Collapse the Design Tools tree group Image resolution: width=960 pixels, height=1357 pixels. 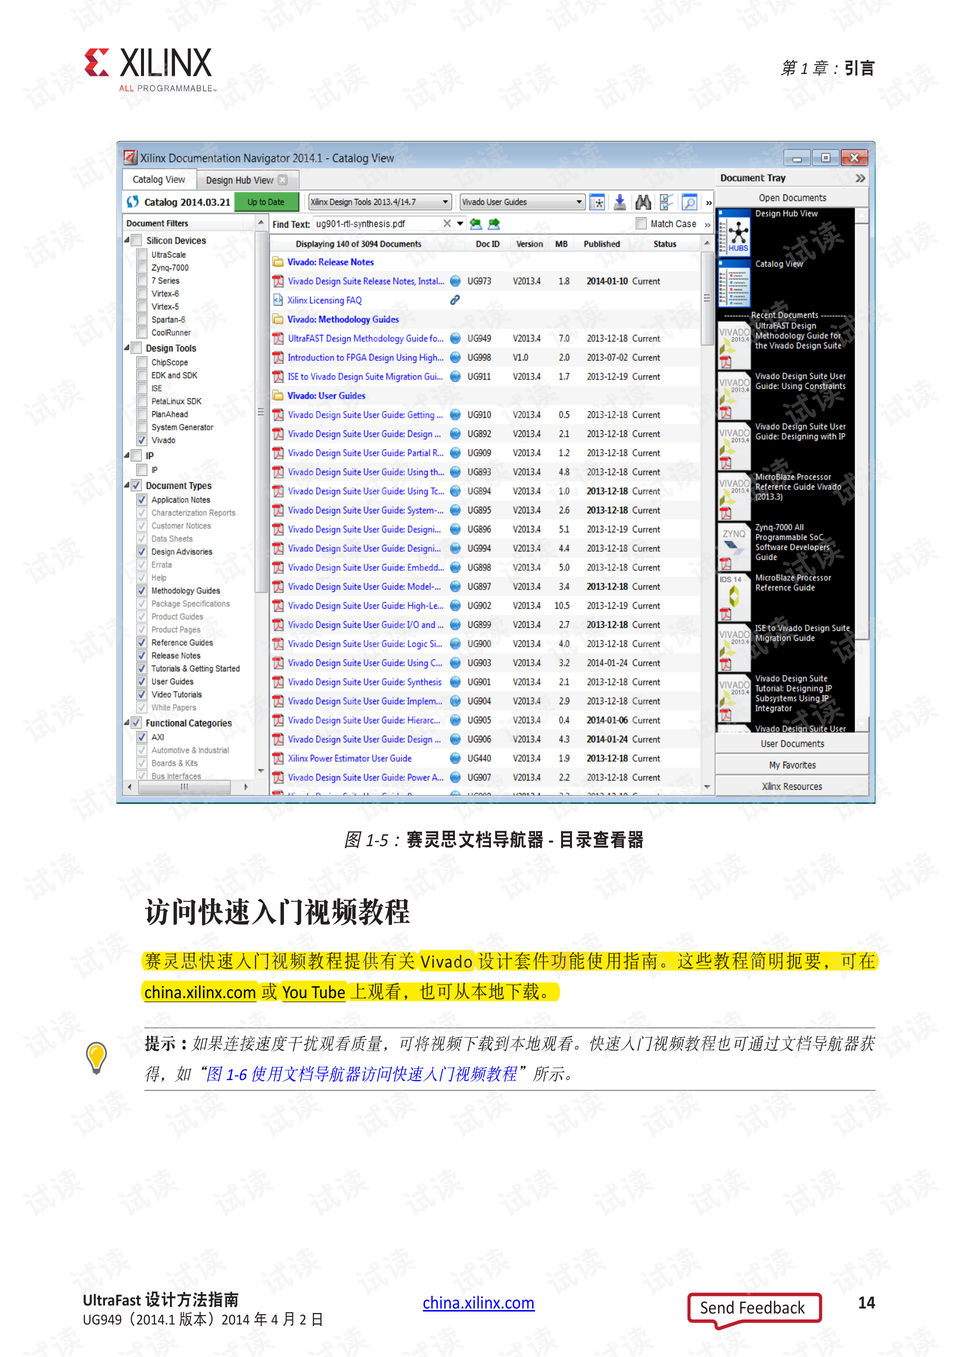127,349
